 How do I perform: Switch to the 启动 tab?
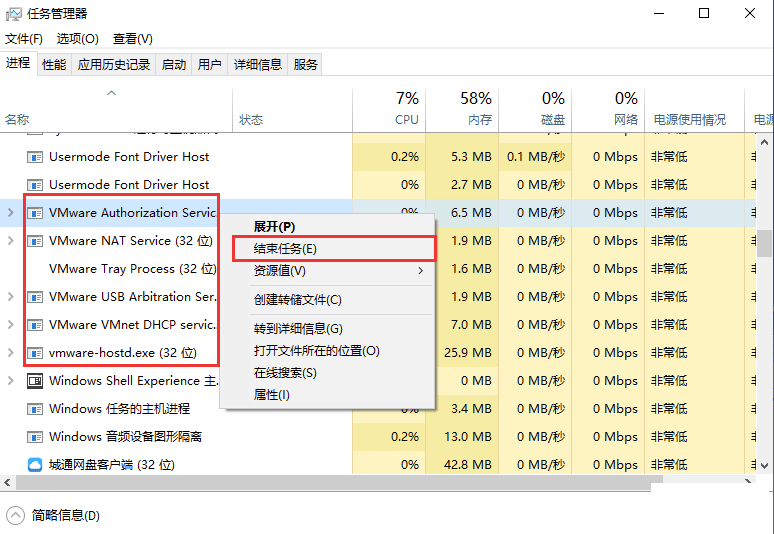pos(174,65)
